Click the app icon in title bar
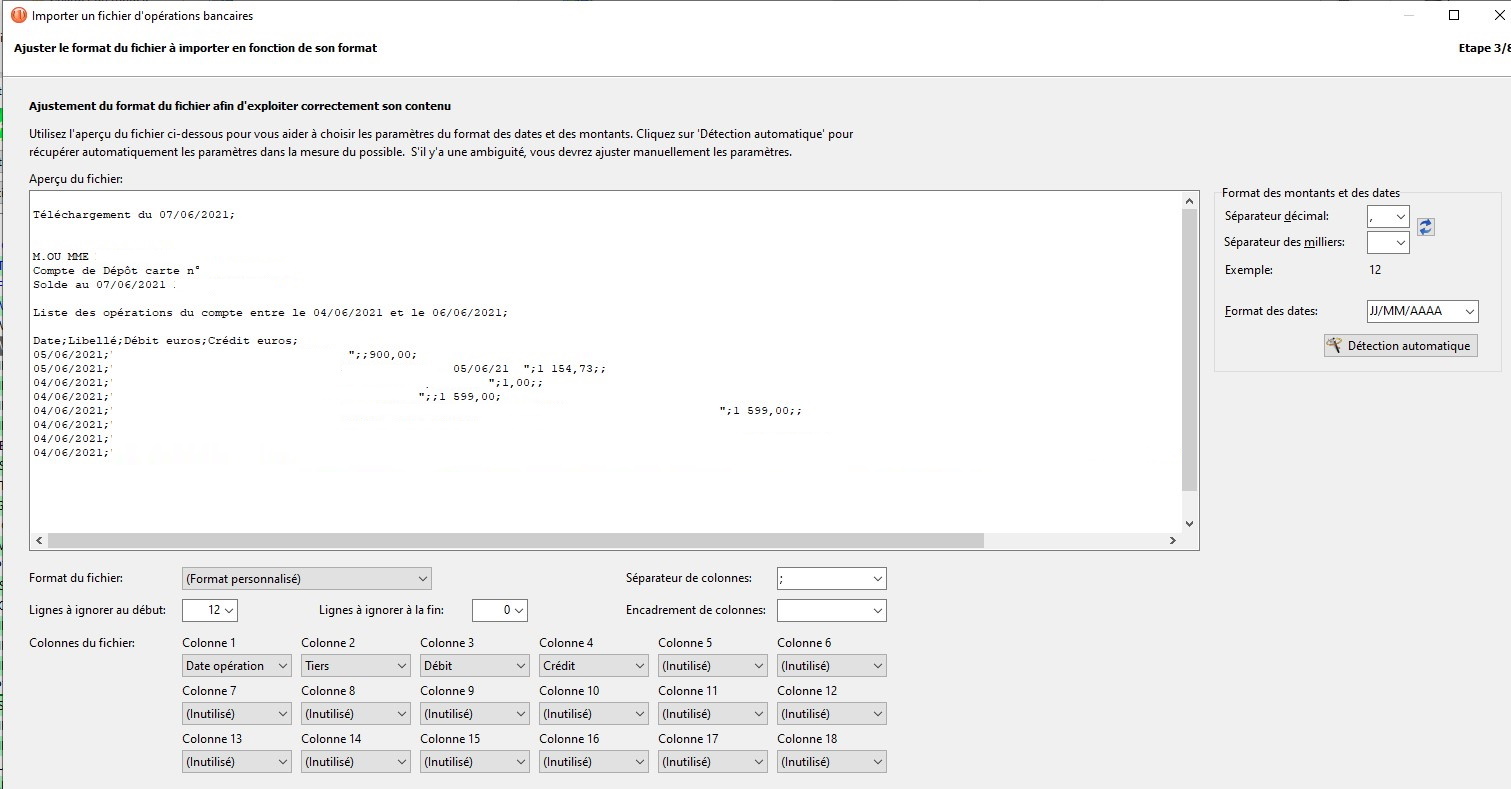 pyautogui.click(x=19, y=16)
